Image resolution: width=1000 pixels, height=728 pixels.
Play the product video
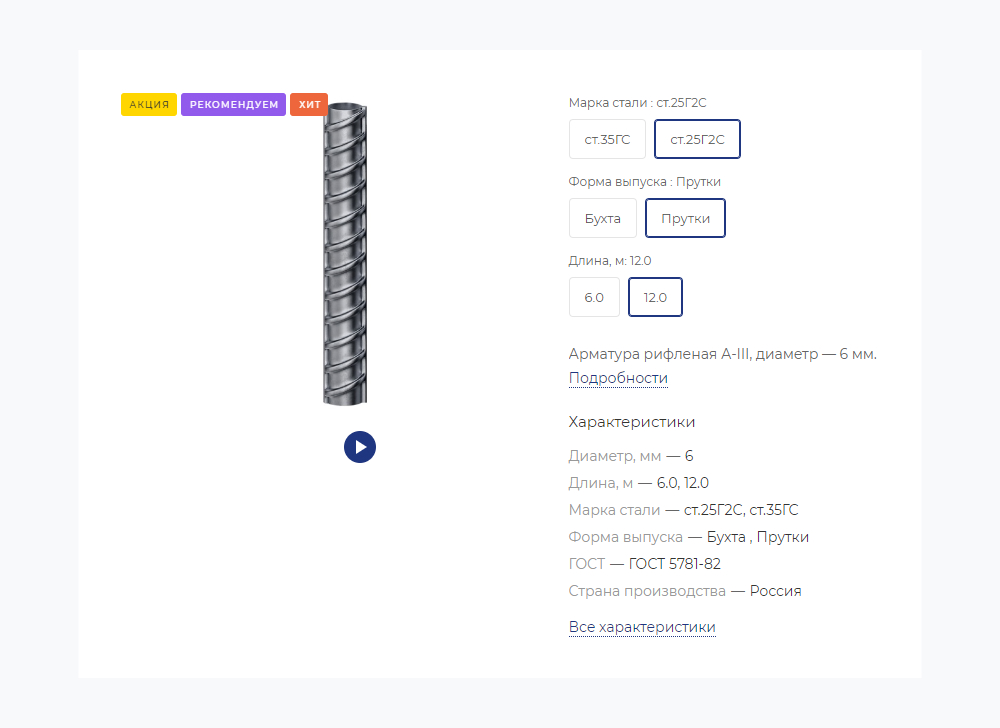[x=360, y=447]
